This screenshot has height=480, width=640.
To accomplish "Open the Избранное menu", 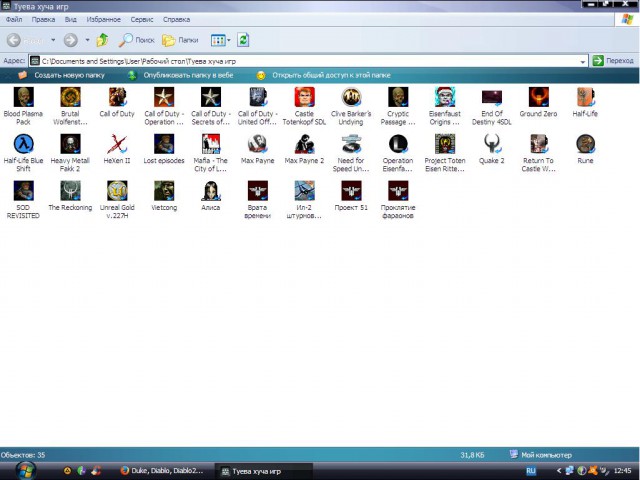I will (x=104, y=19).
